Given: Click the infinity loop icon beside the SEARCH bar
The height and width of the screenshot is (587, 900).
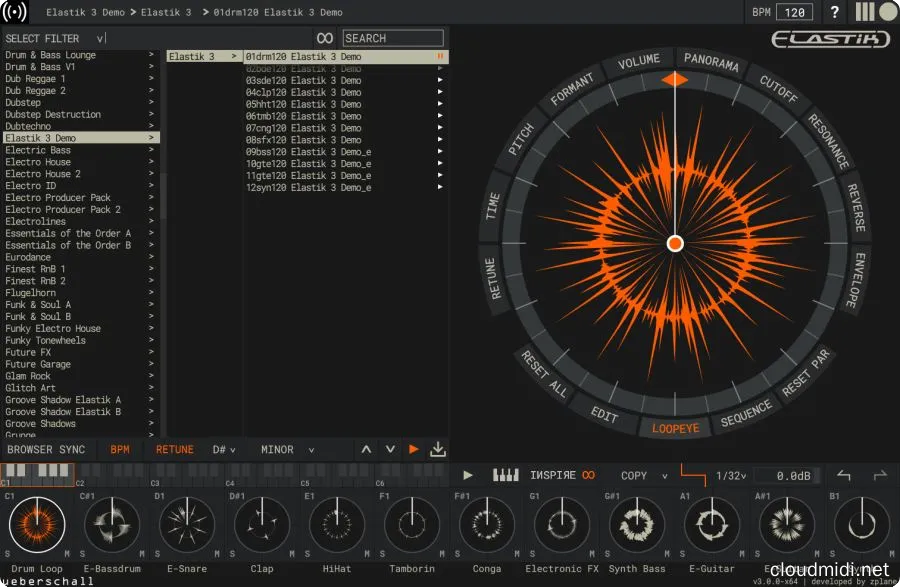Looking at the screenshot, I should (324, 37).
